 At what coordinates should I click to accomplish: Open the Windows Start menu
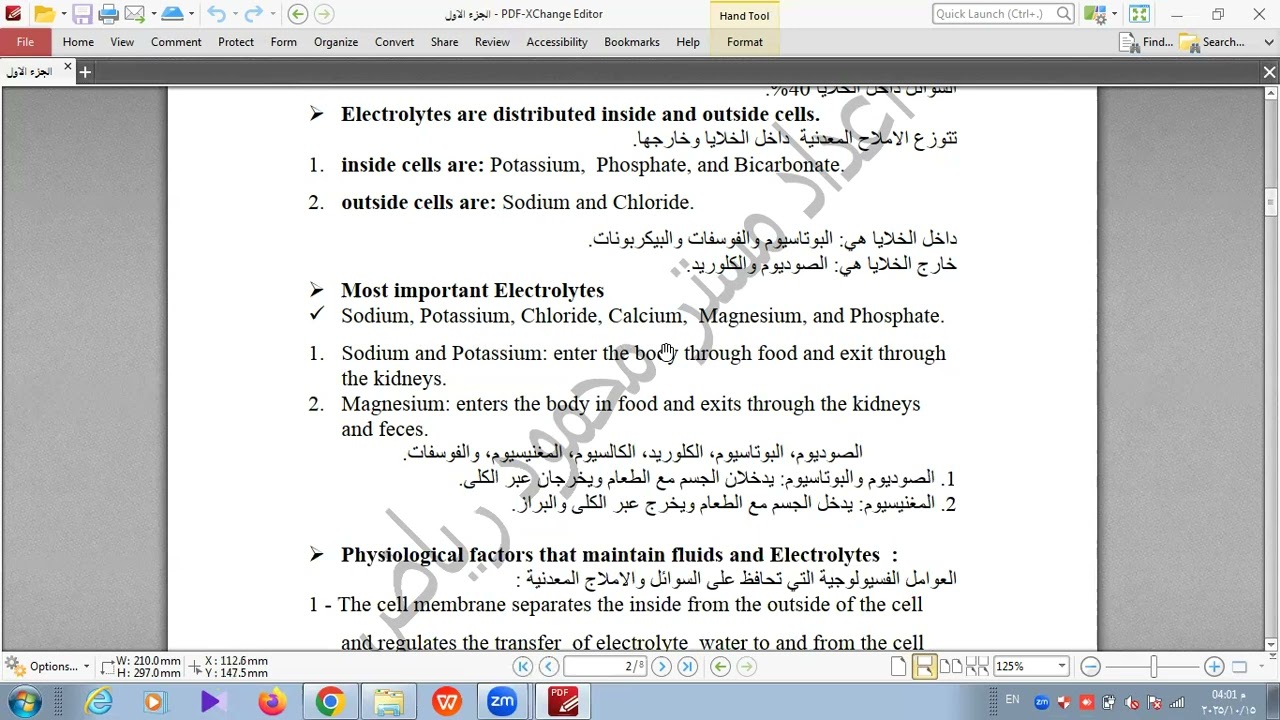tap(24, 702)
